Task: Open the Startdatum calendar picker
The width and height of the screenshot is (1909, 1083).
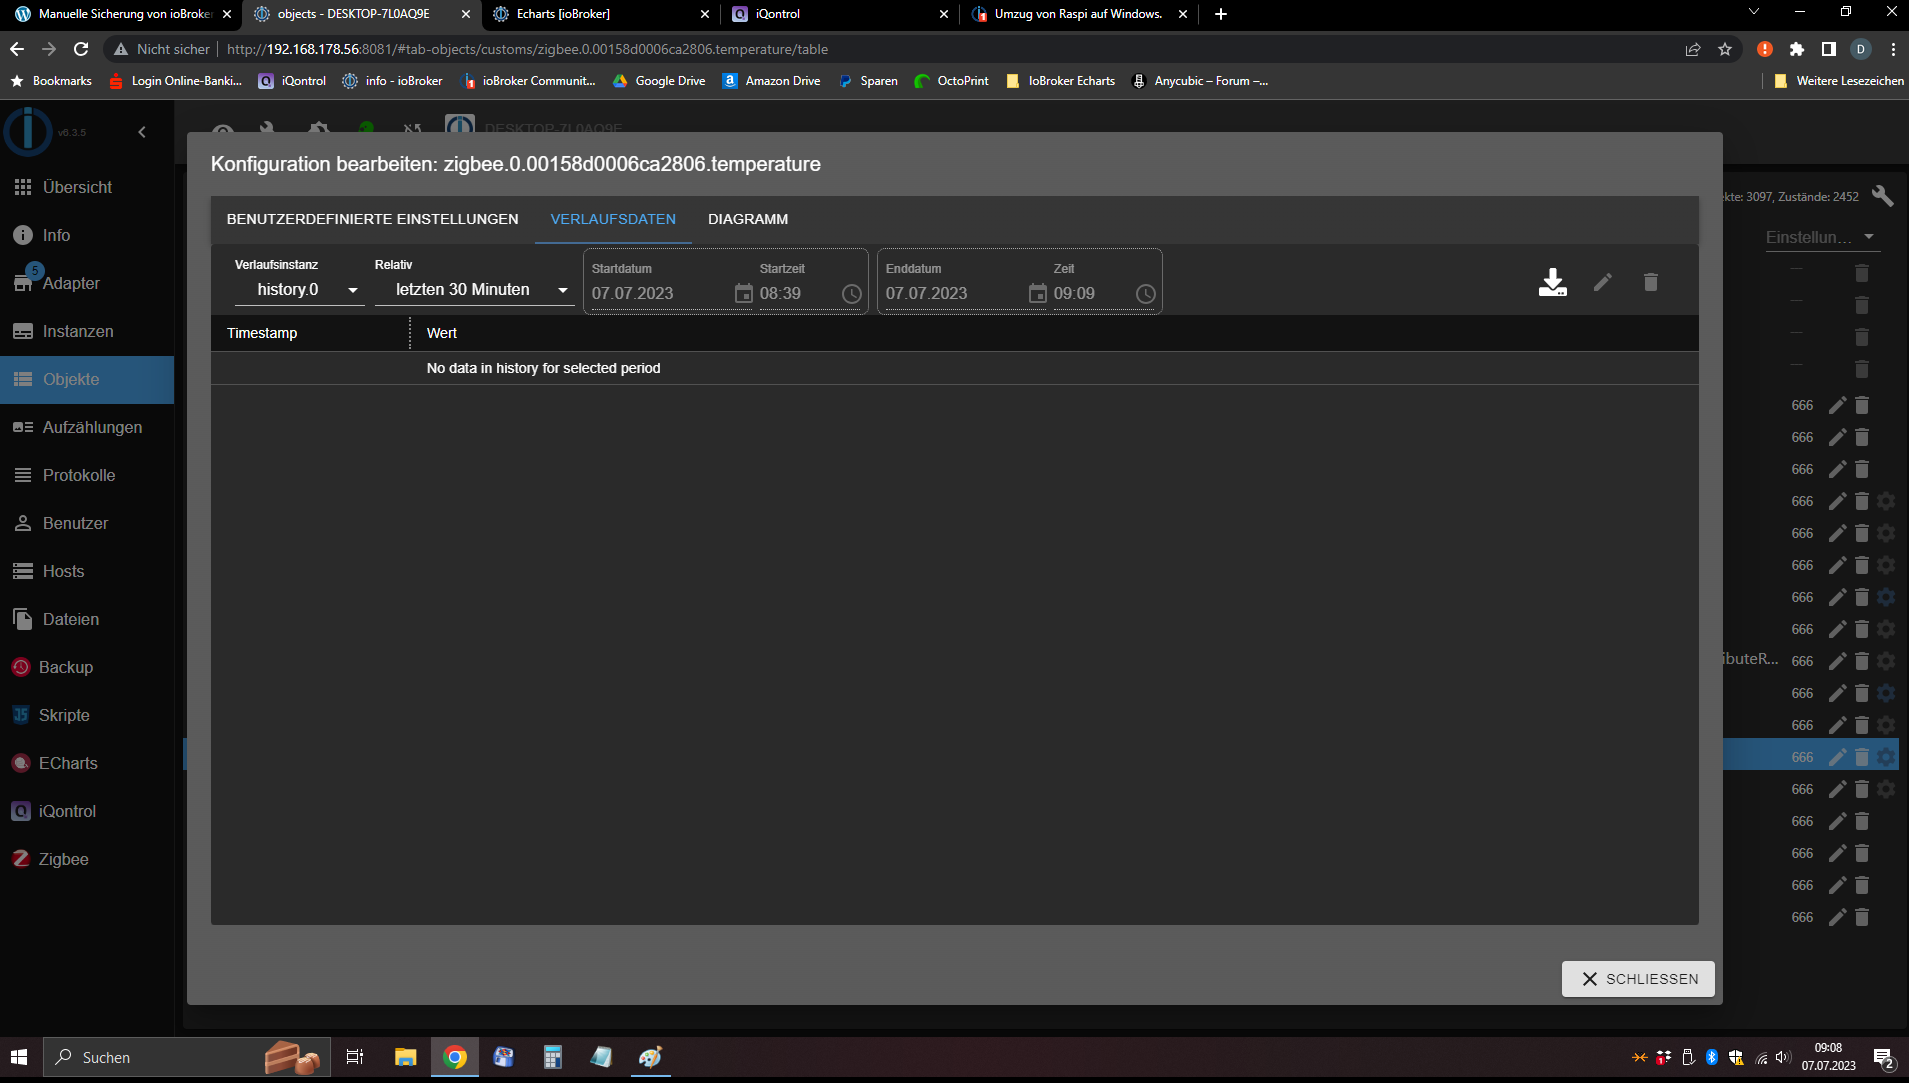Action: click(x=744, y=293)
